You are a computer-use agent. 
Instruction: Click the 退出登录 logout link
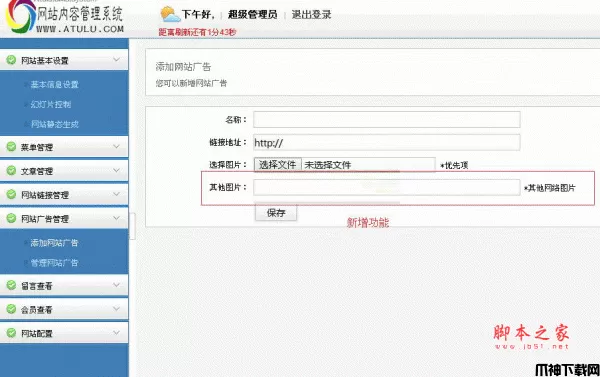tap(311, 15)
